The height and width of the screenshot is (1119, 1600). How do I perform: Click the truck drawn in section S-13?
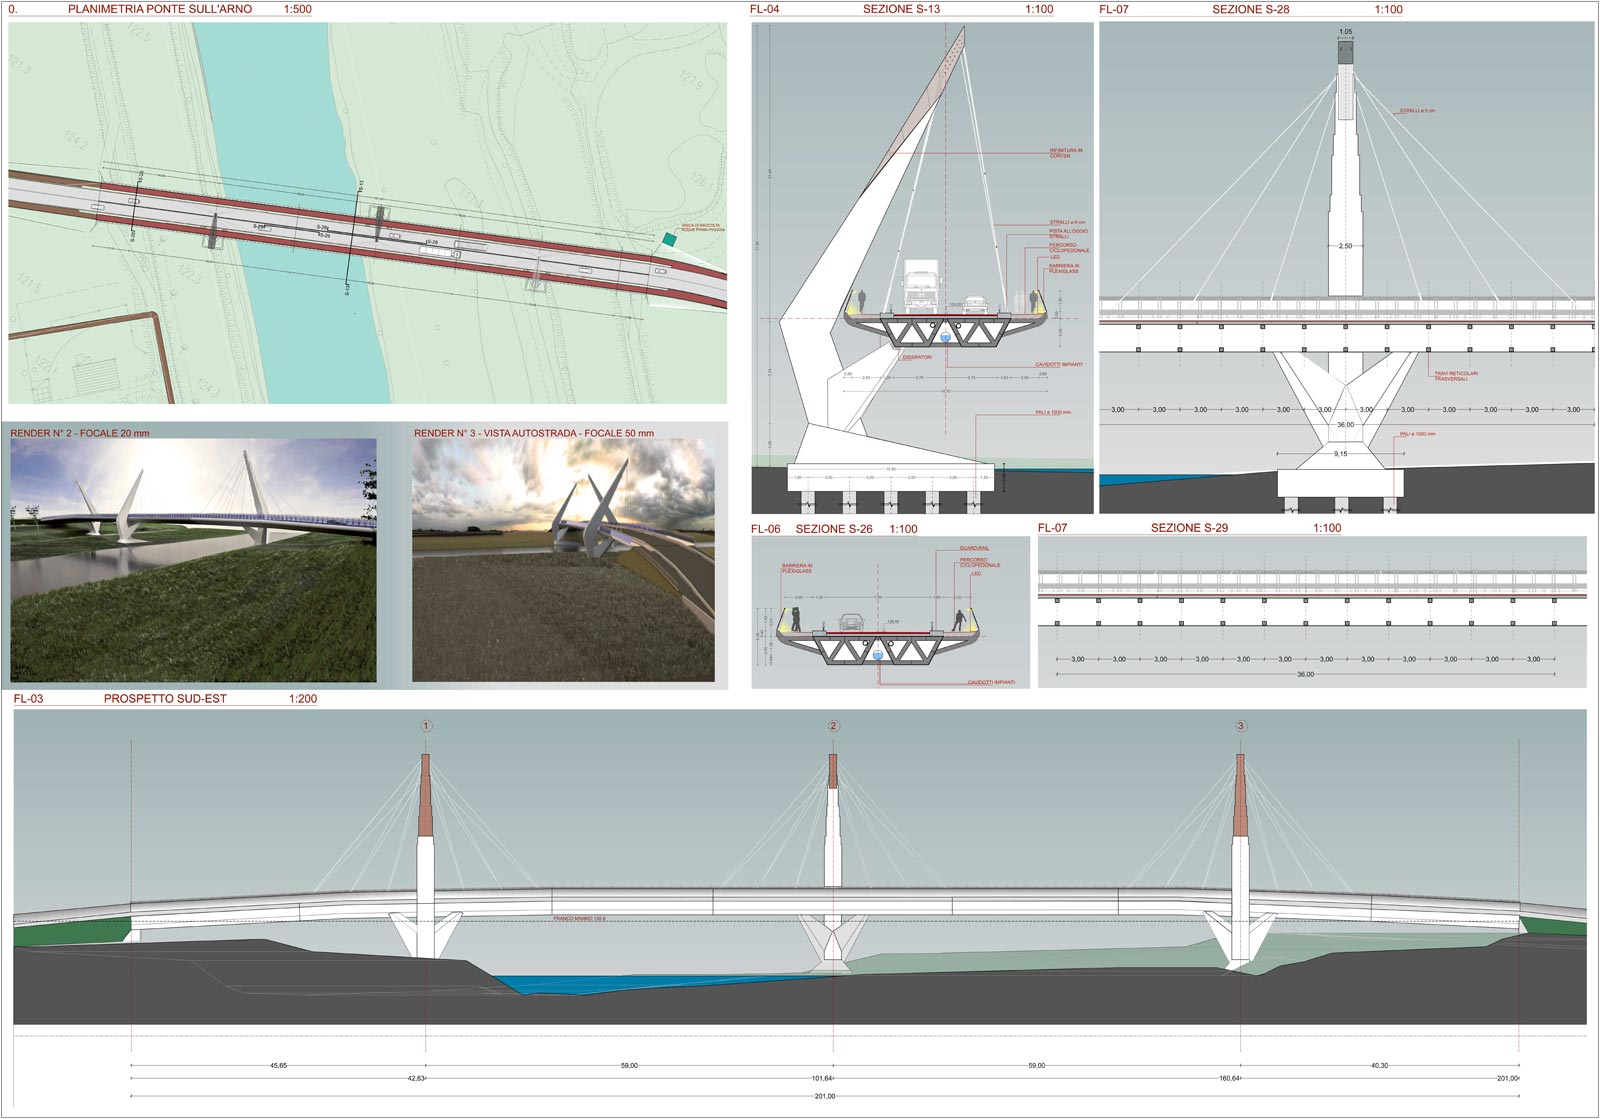920,285
